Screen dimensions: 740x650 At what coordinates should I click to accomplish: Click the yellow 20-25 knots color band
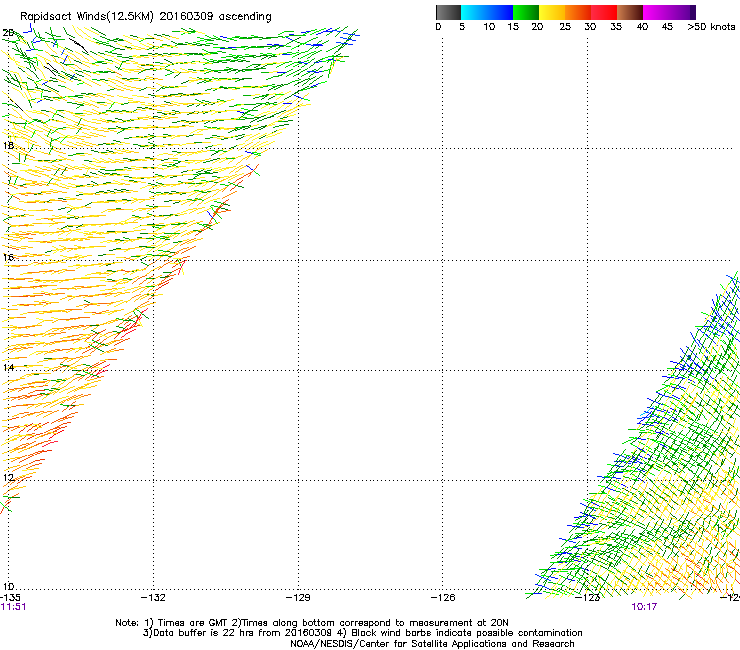point(552,12)
